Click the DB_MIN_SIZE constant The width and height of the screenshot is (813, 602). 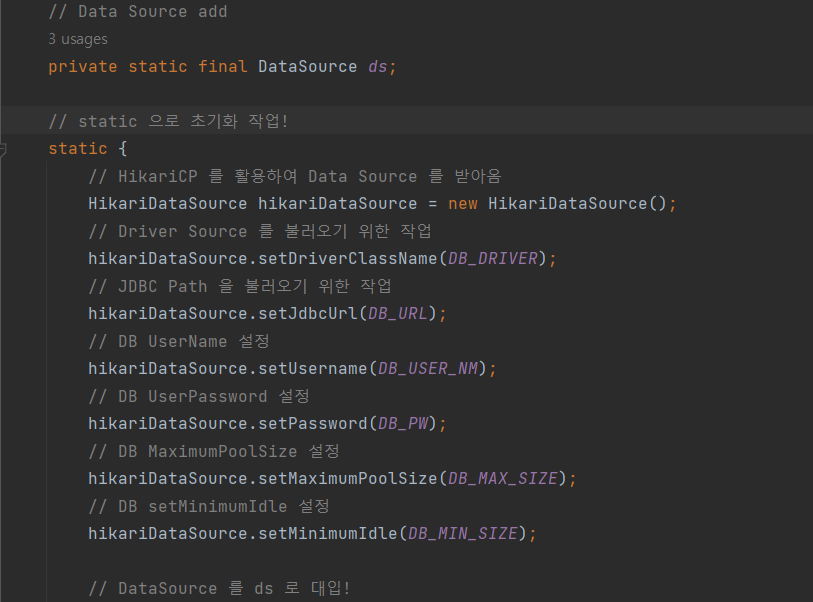click(x=463, y=534)
